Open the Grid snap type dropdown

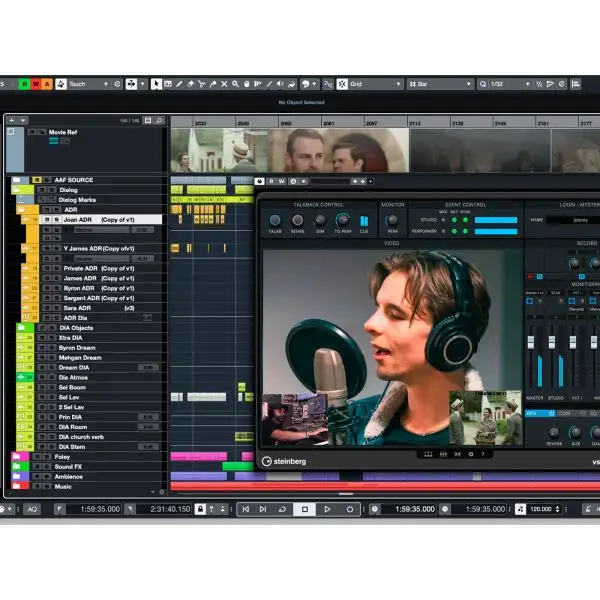(x=373, y=84)
